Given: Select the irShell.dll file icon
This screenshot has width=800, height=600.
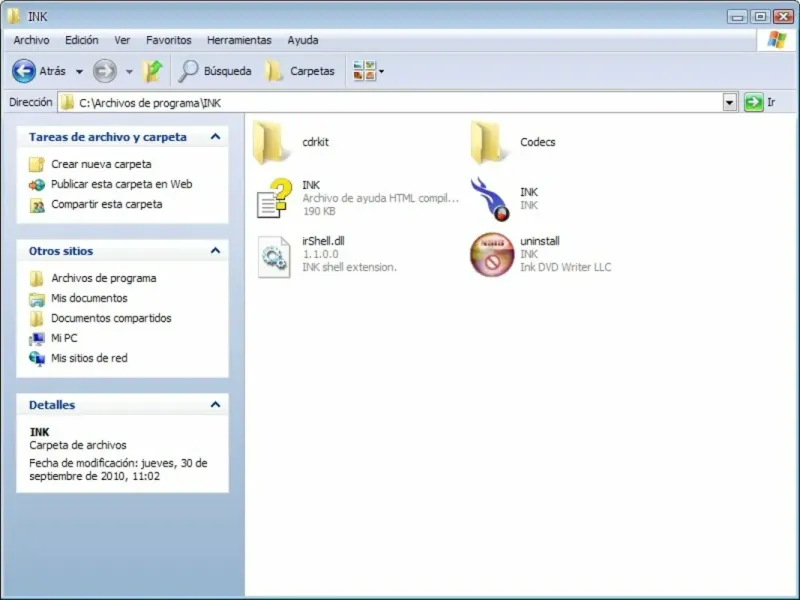Looking at the screenshot, I should tap(274, 257).
